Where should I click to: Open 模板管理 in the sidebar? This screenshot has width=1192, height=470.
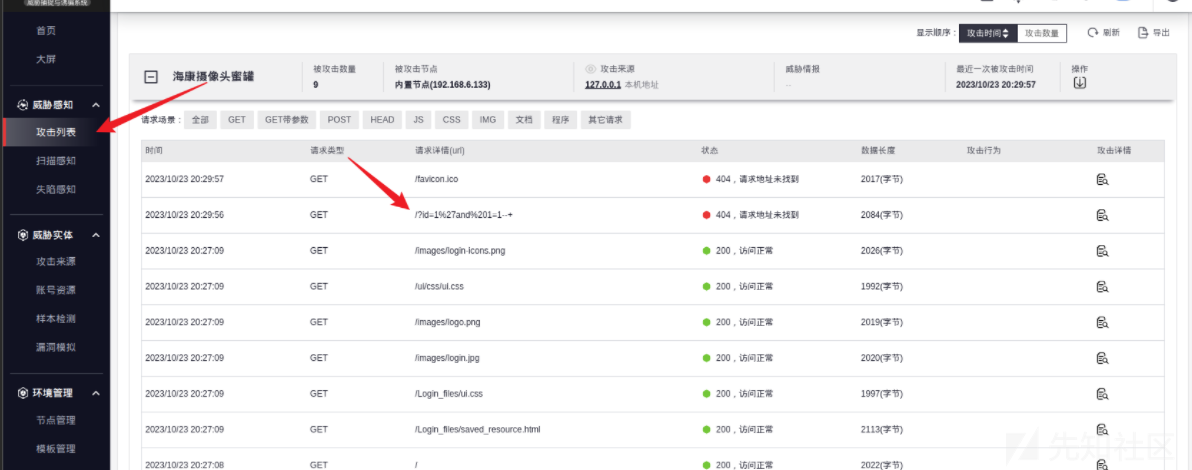point(55,449)
